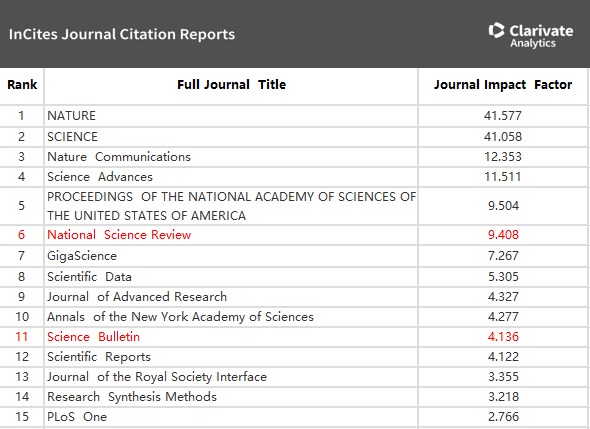Select impact factor value 11.511
This screenshot has width=590, height=429.
click(503, 177)
